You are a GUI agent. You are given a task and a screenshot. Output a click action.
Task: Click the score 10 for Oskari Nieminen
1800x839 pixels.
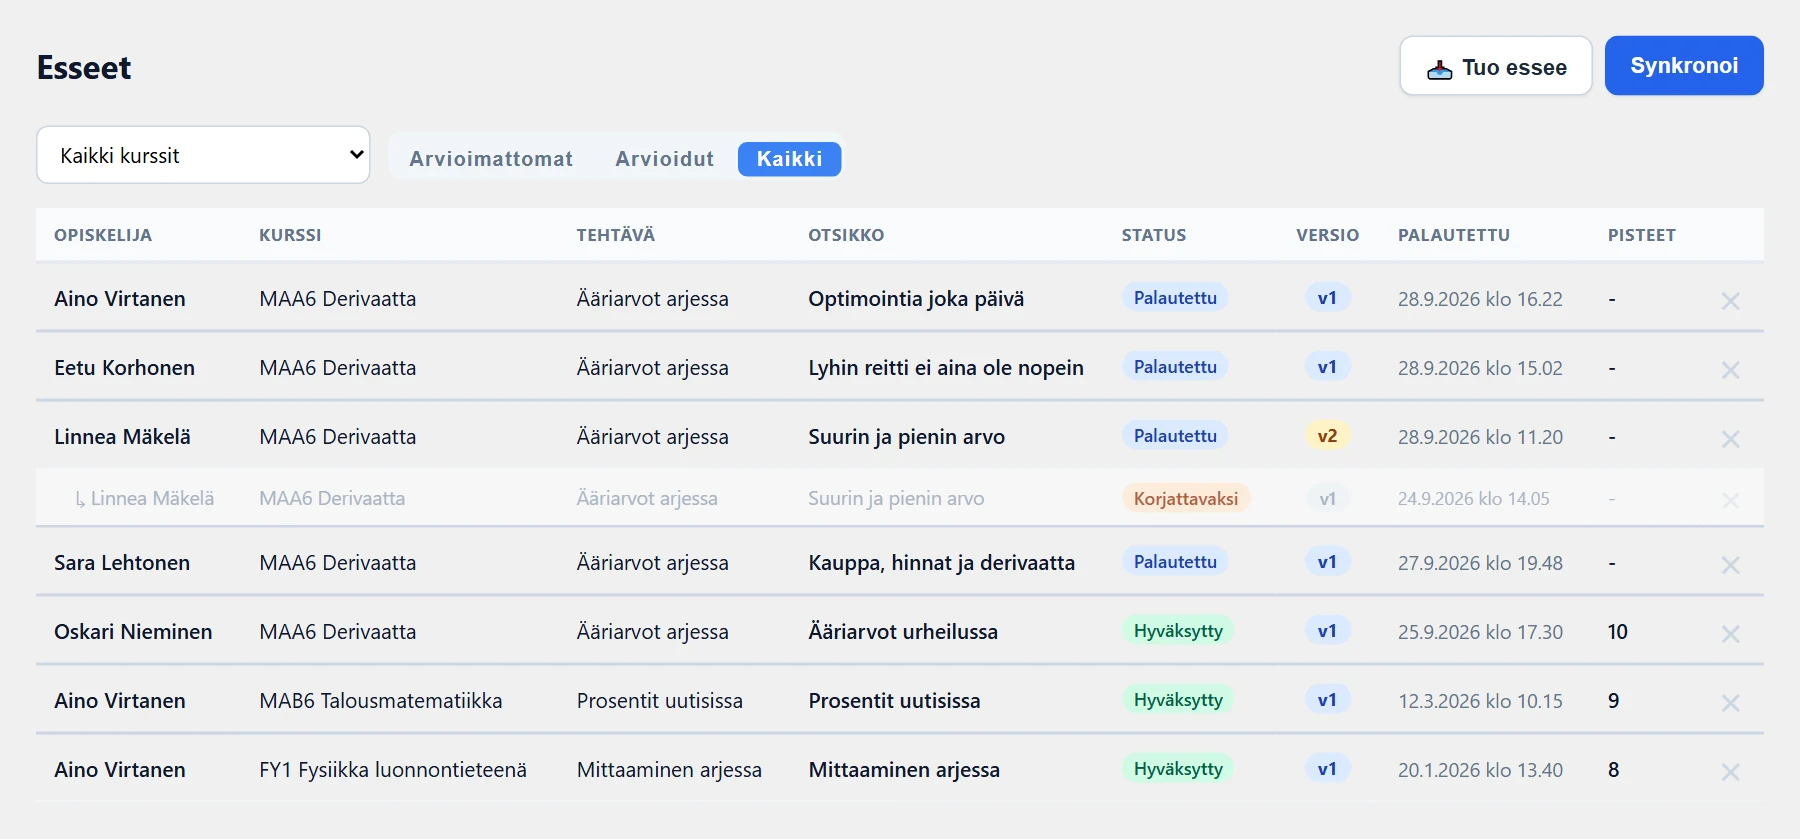point(1618,632)
